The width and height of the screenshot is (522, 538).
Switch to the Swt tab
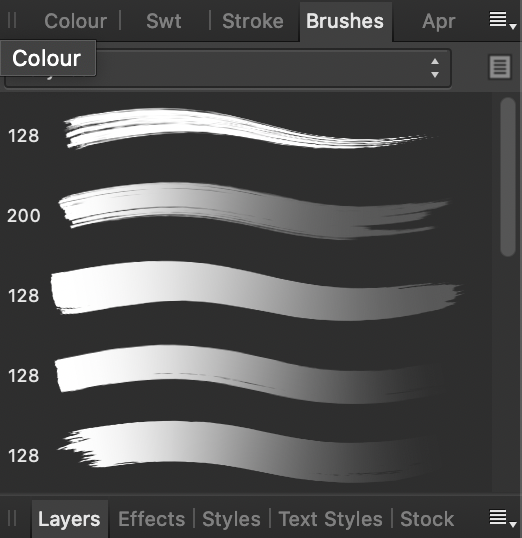[x=164, y=21]
